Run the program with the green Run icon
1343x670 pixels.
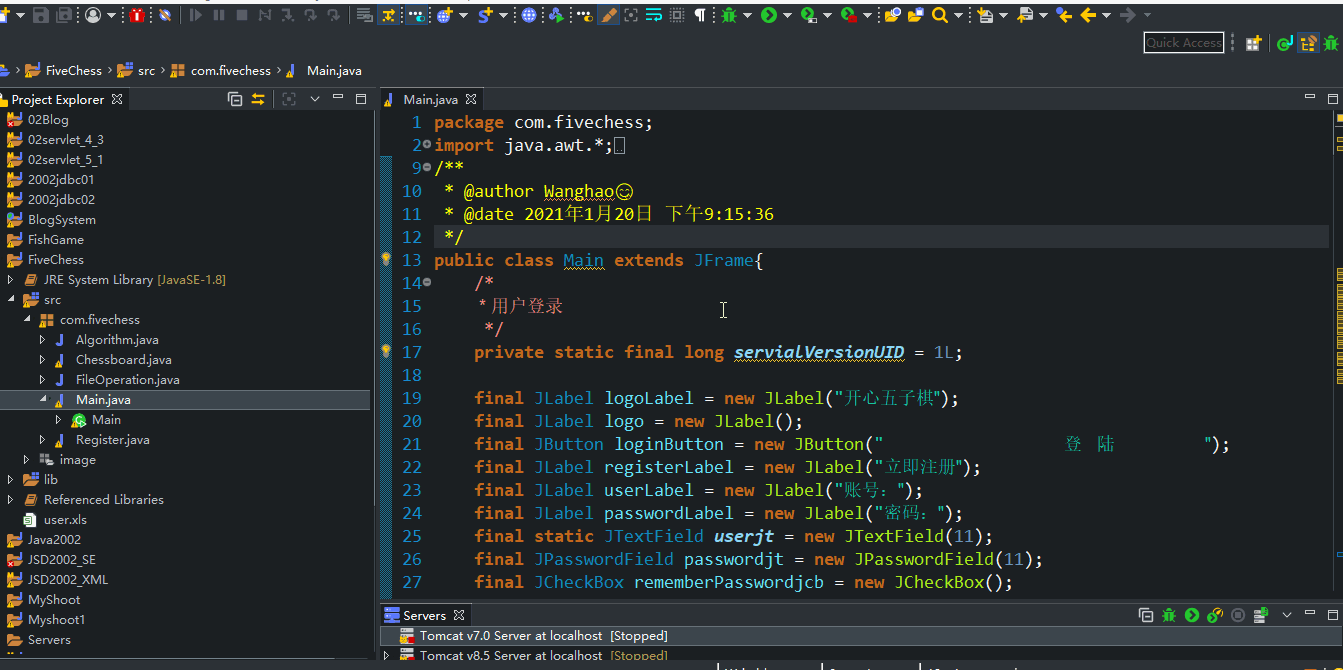768,15
